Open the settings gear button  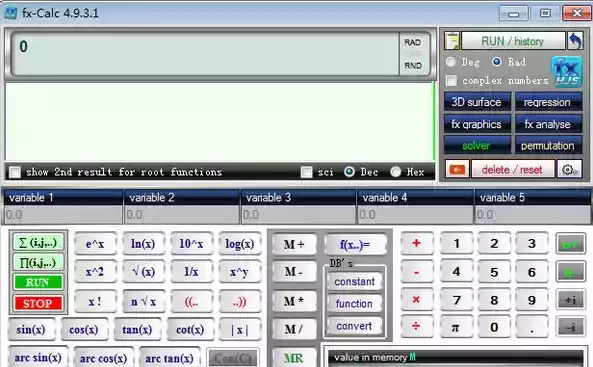[570, 170]
